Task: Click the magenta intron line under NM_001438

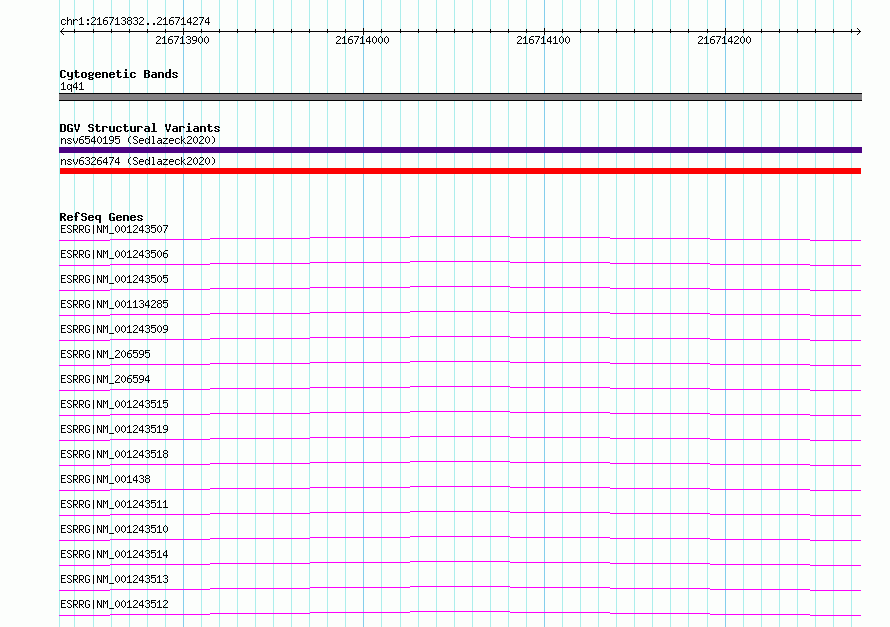Action: pos(460,487)
